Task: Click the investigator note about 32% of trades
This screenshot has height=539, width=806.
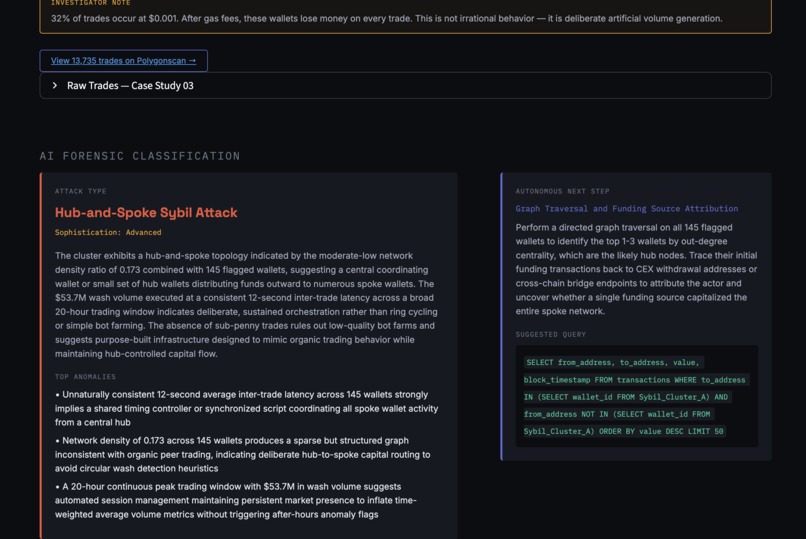Action: [387, 18]
